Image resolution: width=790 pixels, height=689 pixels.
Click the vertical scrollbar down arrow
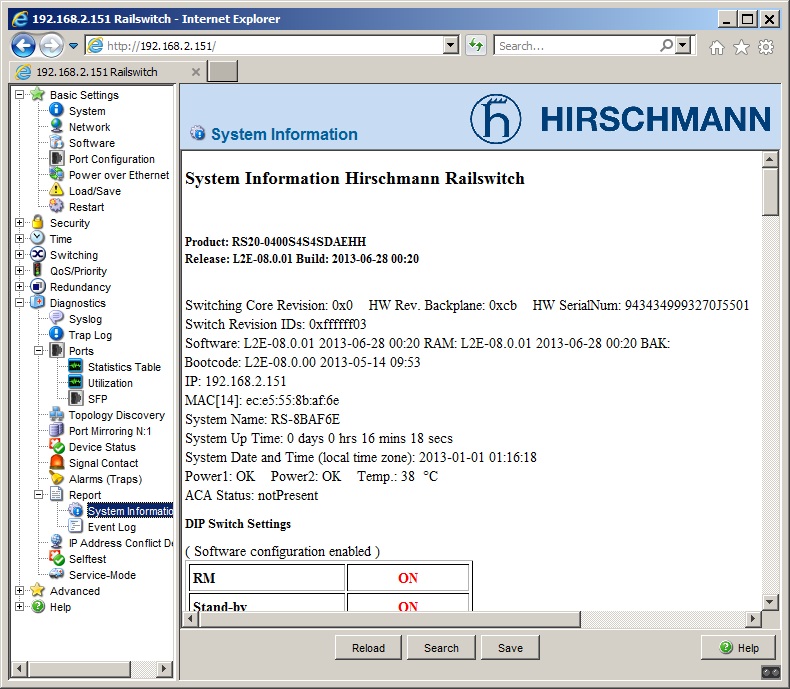pos(770,601)
